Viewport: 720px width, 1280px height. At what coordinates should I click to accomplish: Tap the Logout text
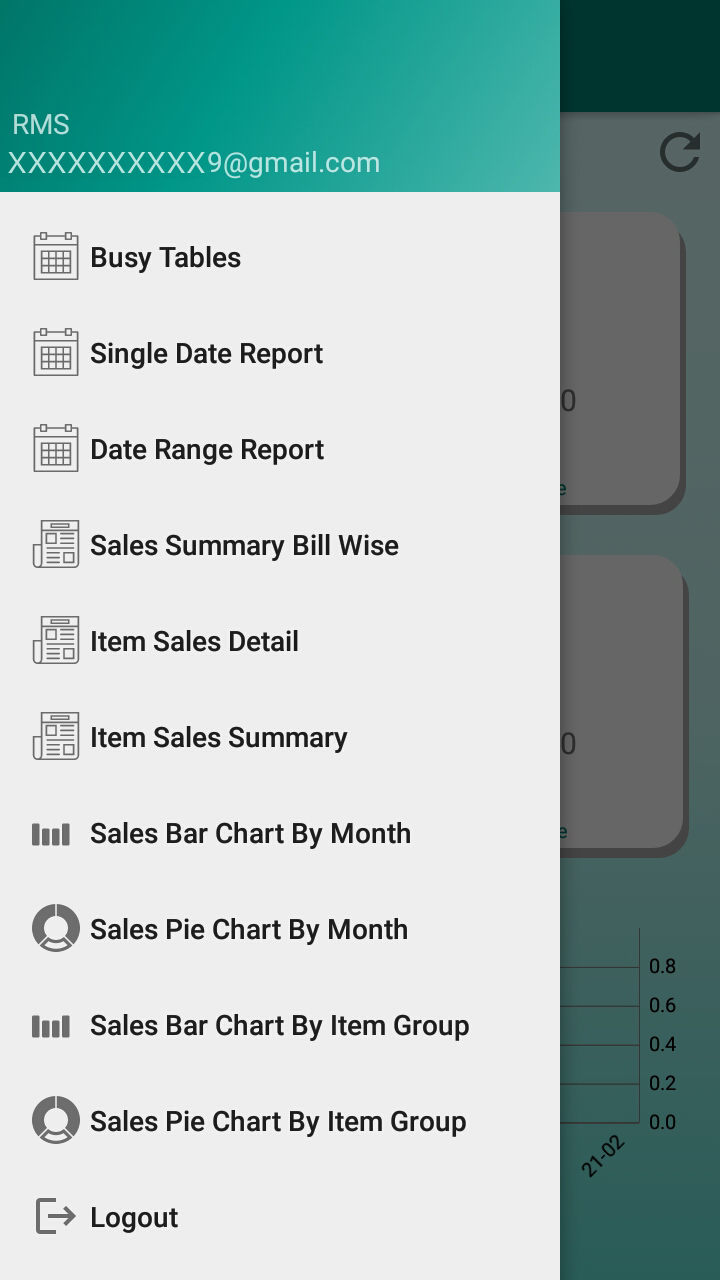coord(134,1217)
